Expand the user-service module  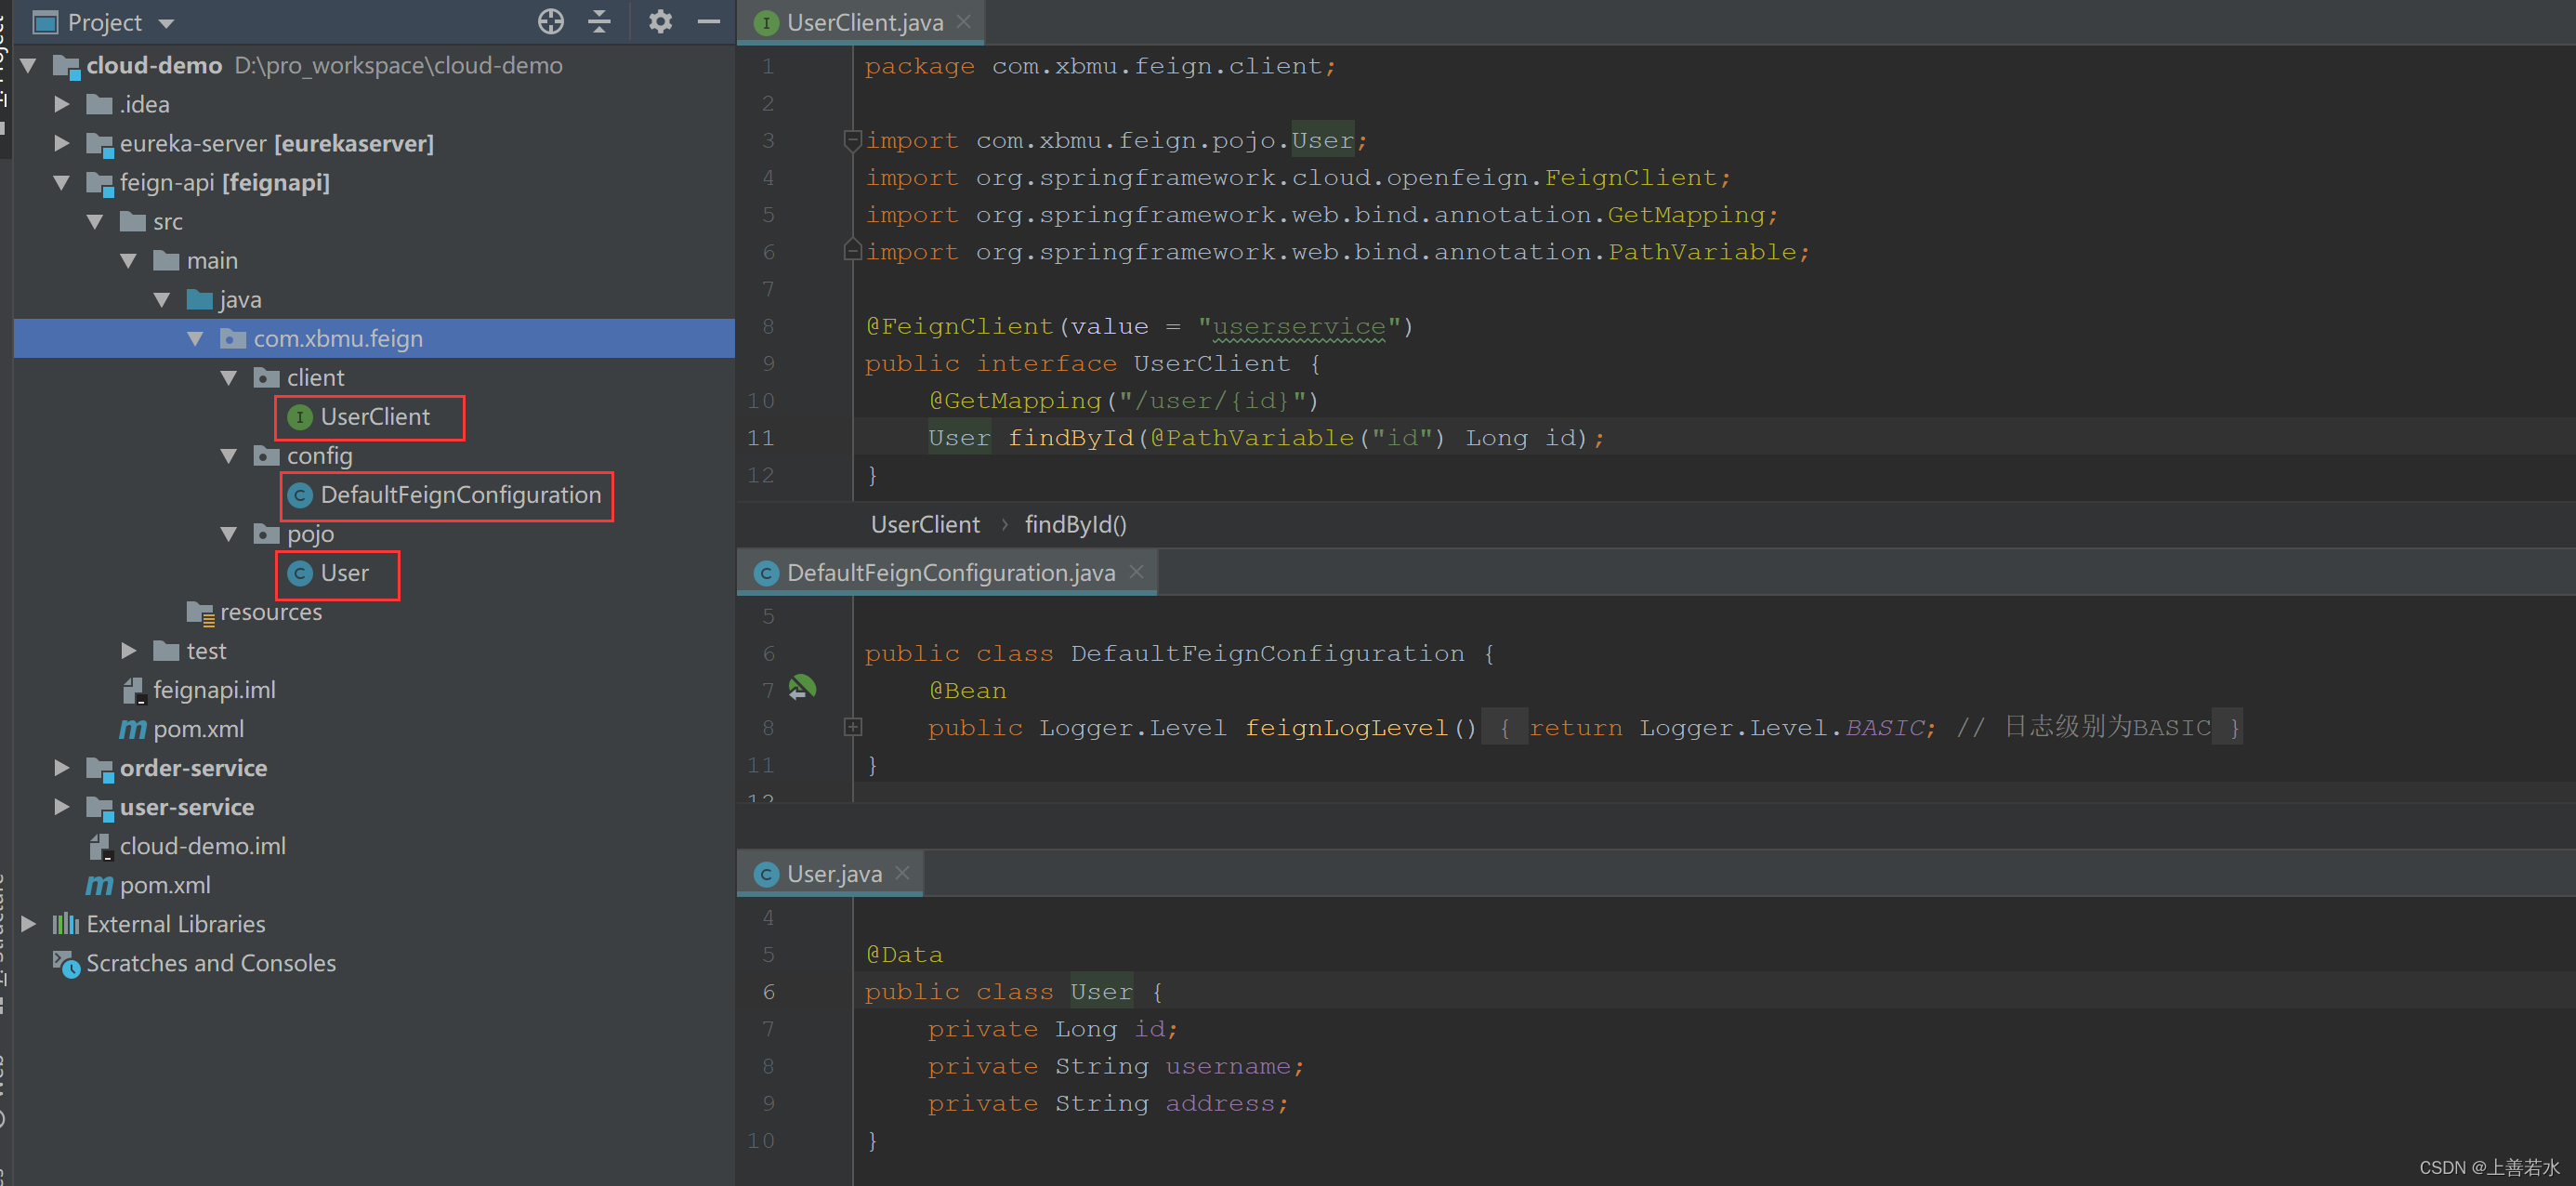[62, 807]
